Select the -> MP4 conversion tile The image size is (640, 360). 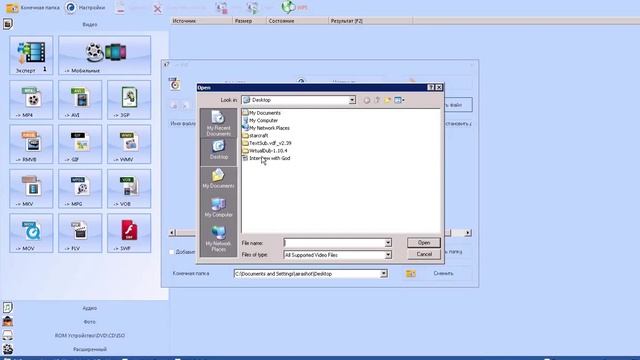coord(31,100)
